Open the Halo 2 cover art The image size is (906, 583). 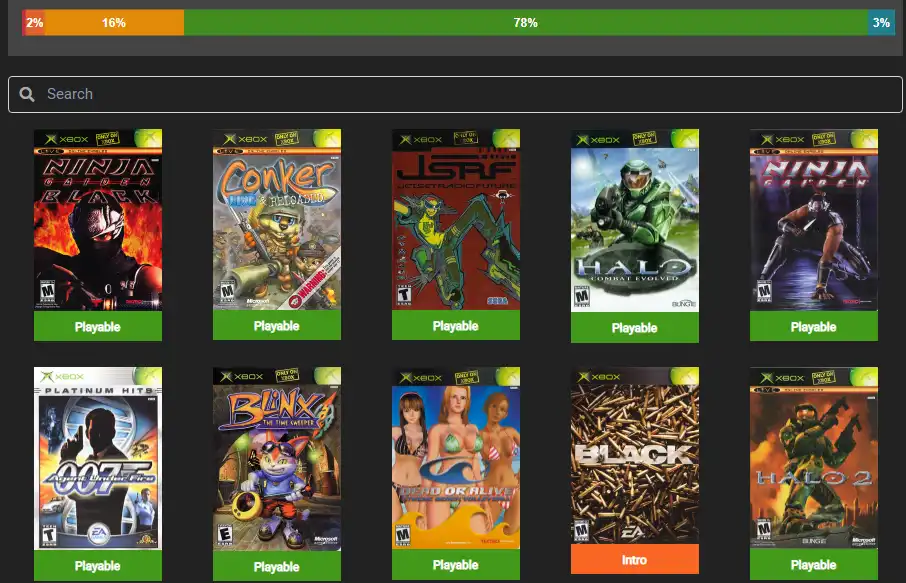pyautogui.click(x=814, y=458)
